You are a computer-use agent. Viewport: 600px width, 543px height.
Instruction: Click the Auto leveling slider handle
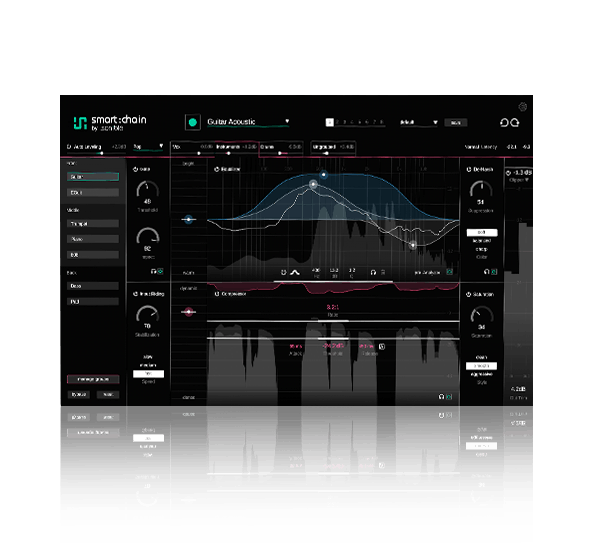(101, 153)
